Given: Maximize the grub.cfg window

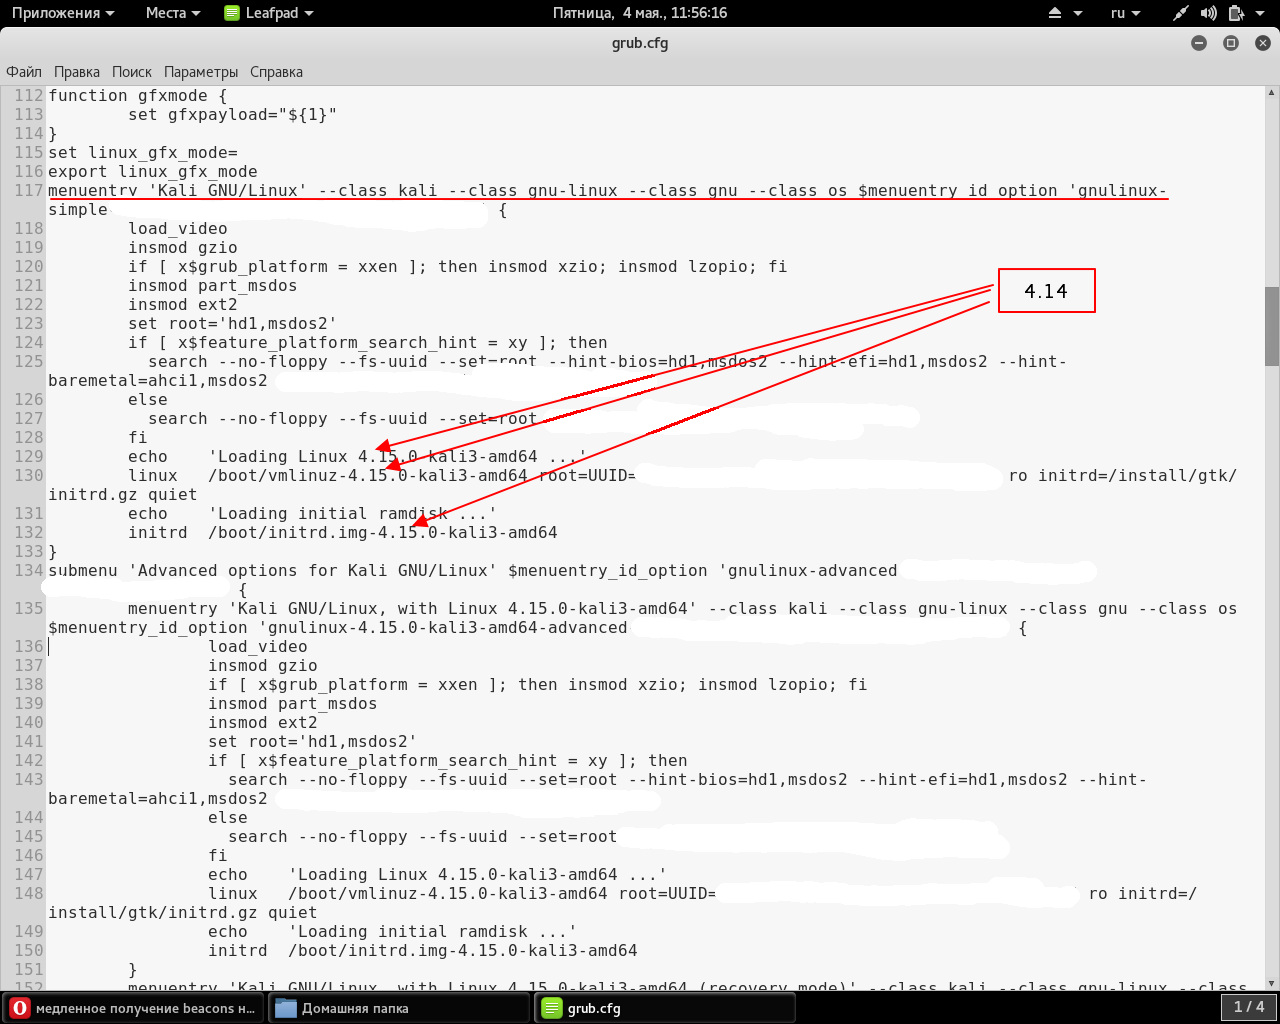Looking at the screenshot, I should (x=1231, y=43).
